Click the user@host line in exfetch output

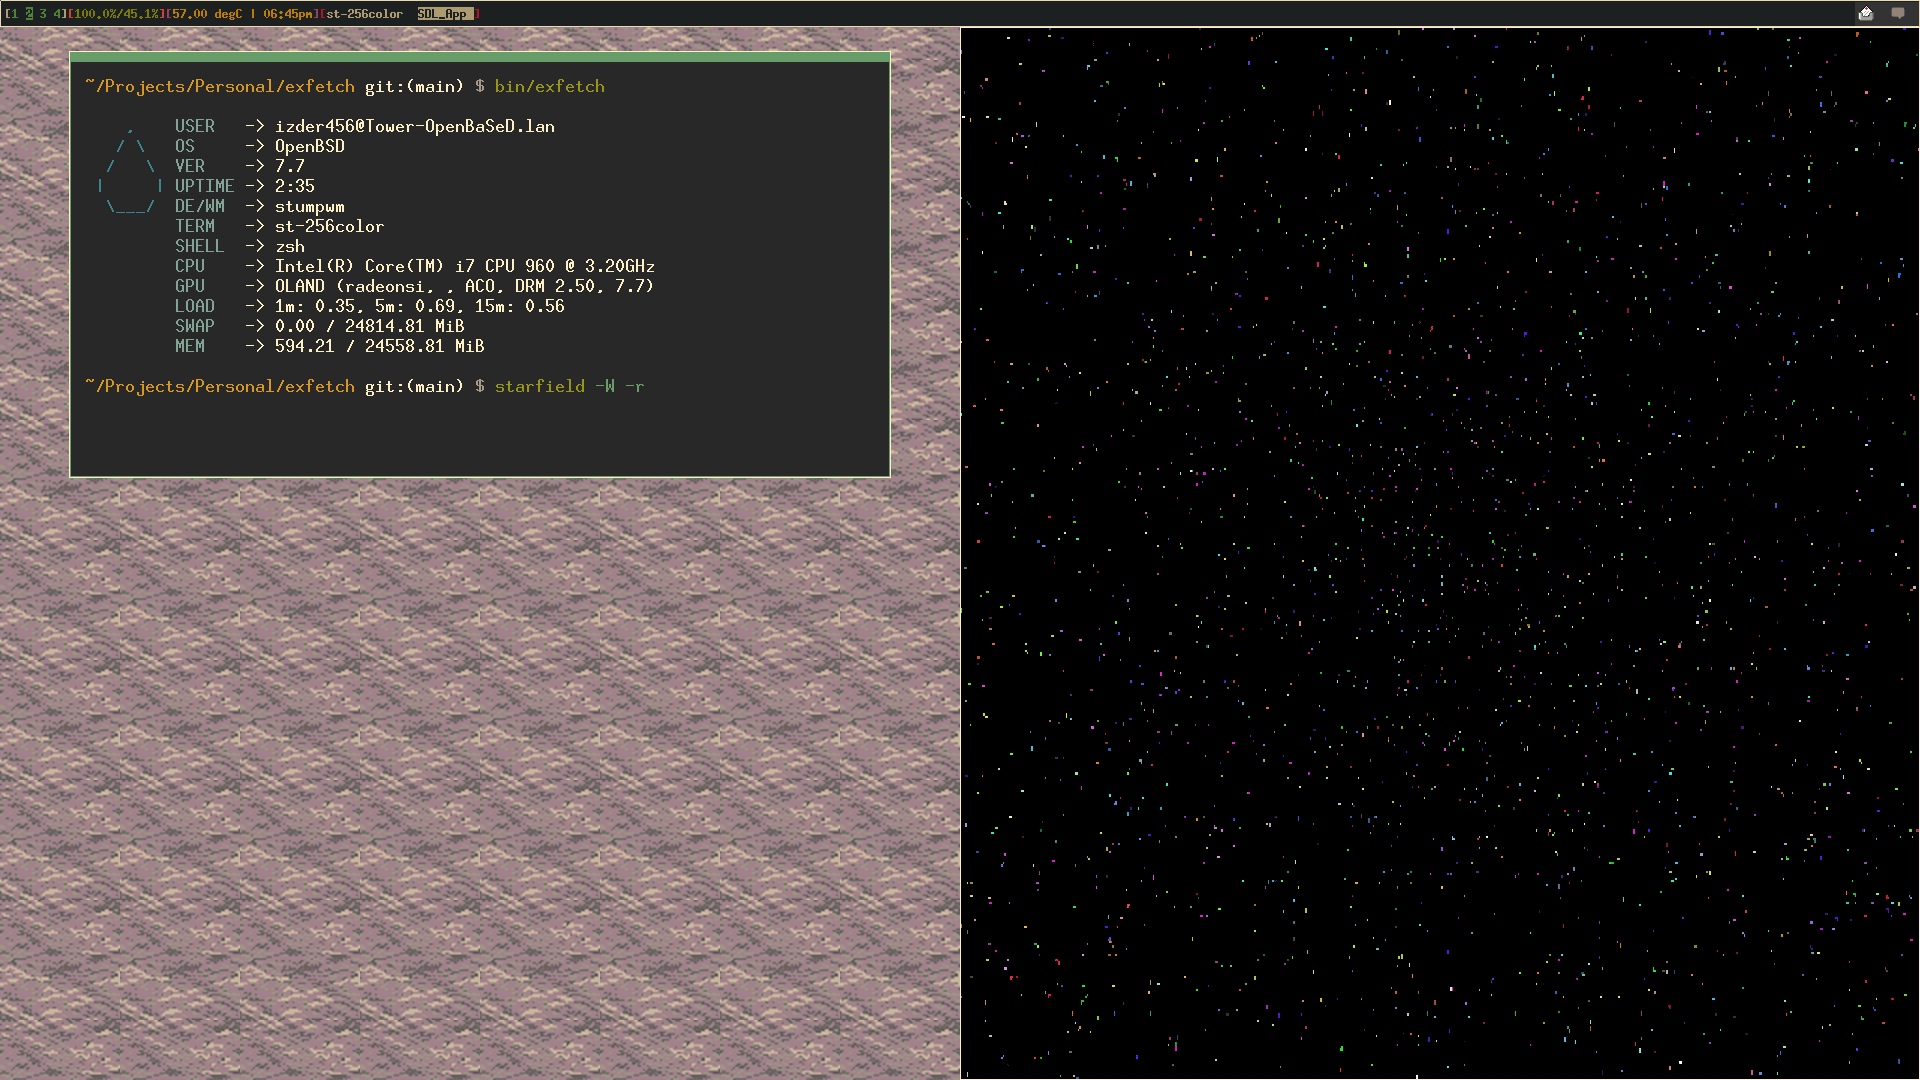tap(414, 127)
